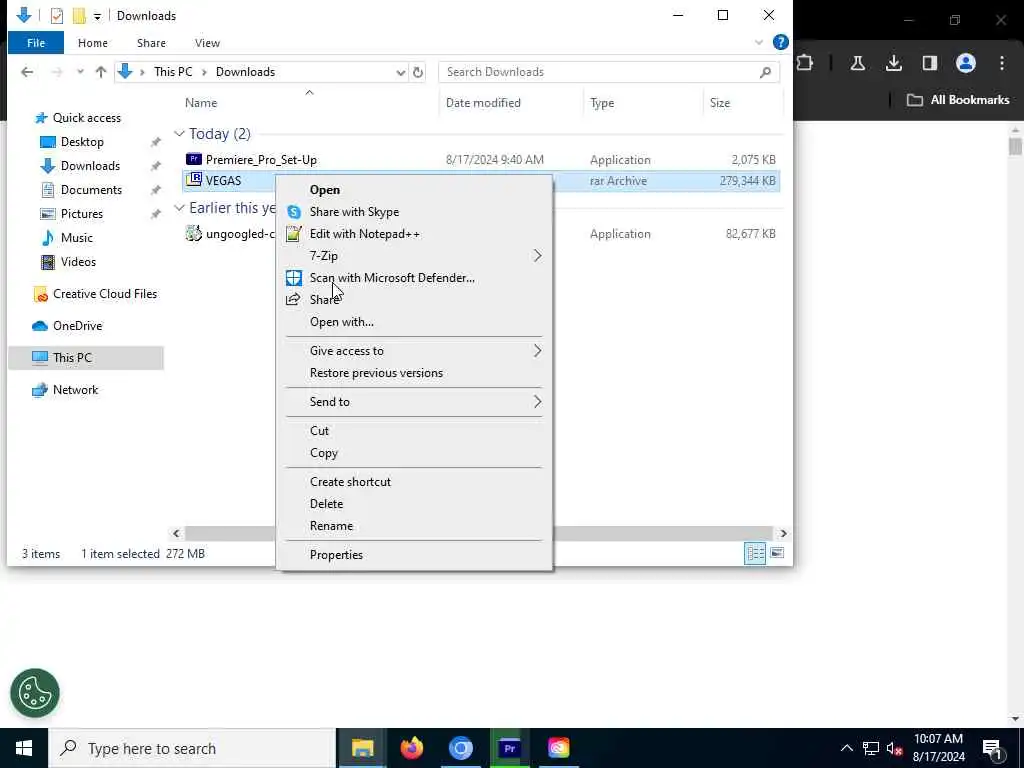This screenshot has width=1024, height=768.
Task: Collapse the Earlier this year group
Action: pos(179,208)
